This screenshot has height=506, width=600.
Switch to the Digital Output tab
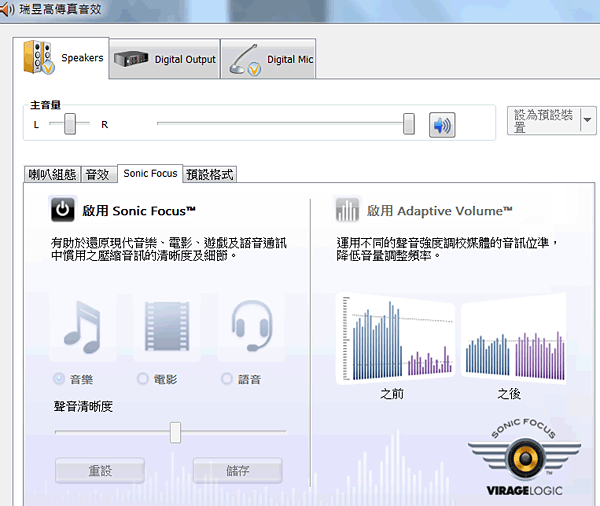click(165, 59)
